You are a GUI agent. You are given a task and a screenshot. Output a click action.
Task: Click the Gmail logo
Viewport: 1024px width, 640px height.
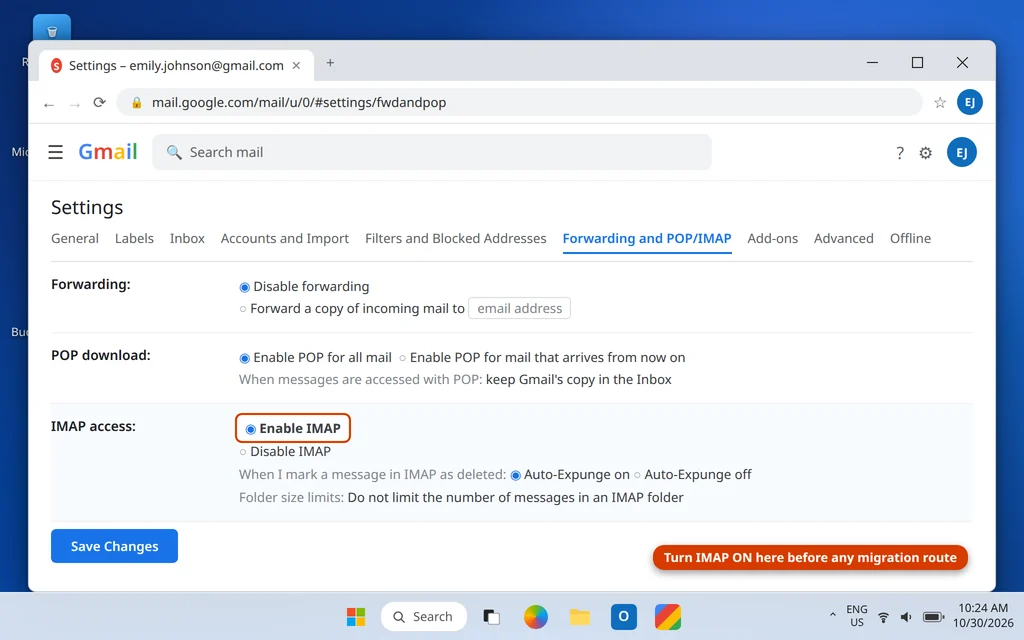pos(108,152)
